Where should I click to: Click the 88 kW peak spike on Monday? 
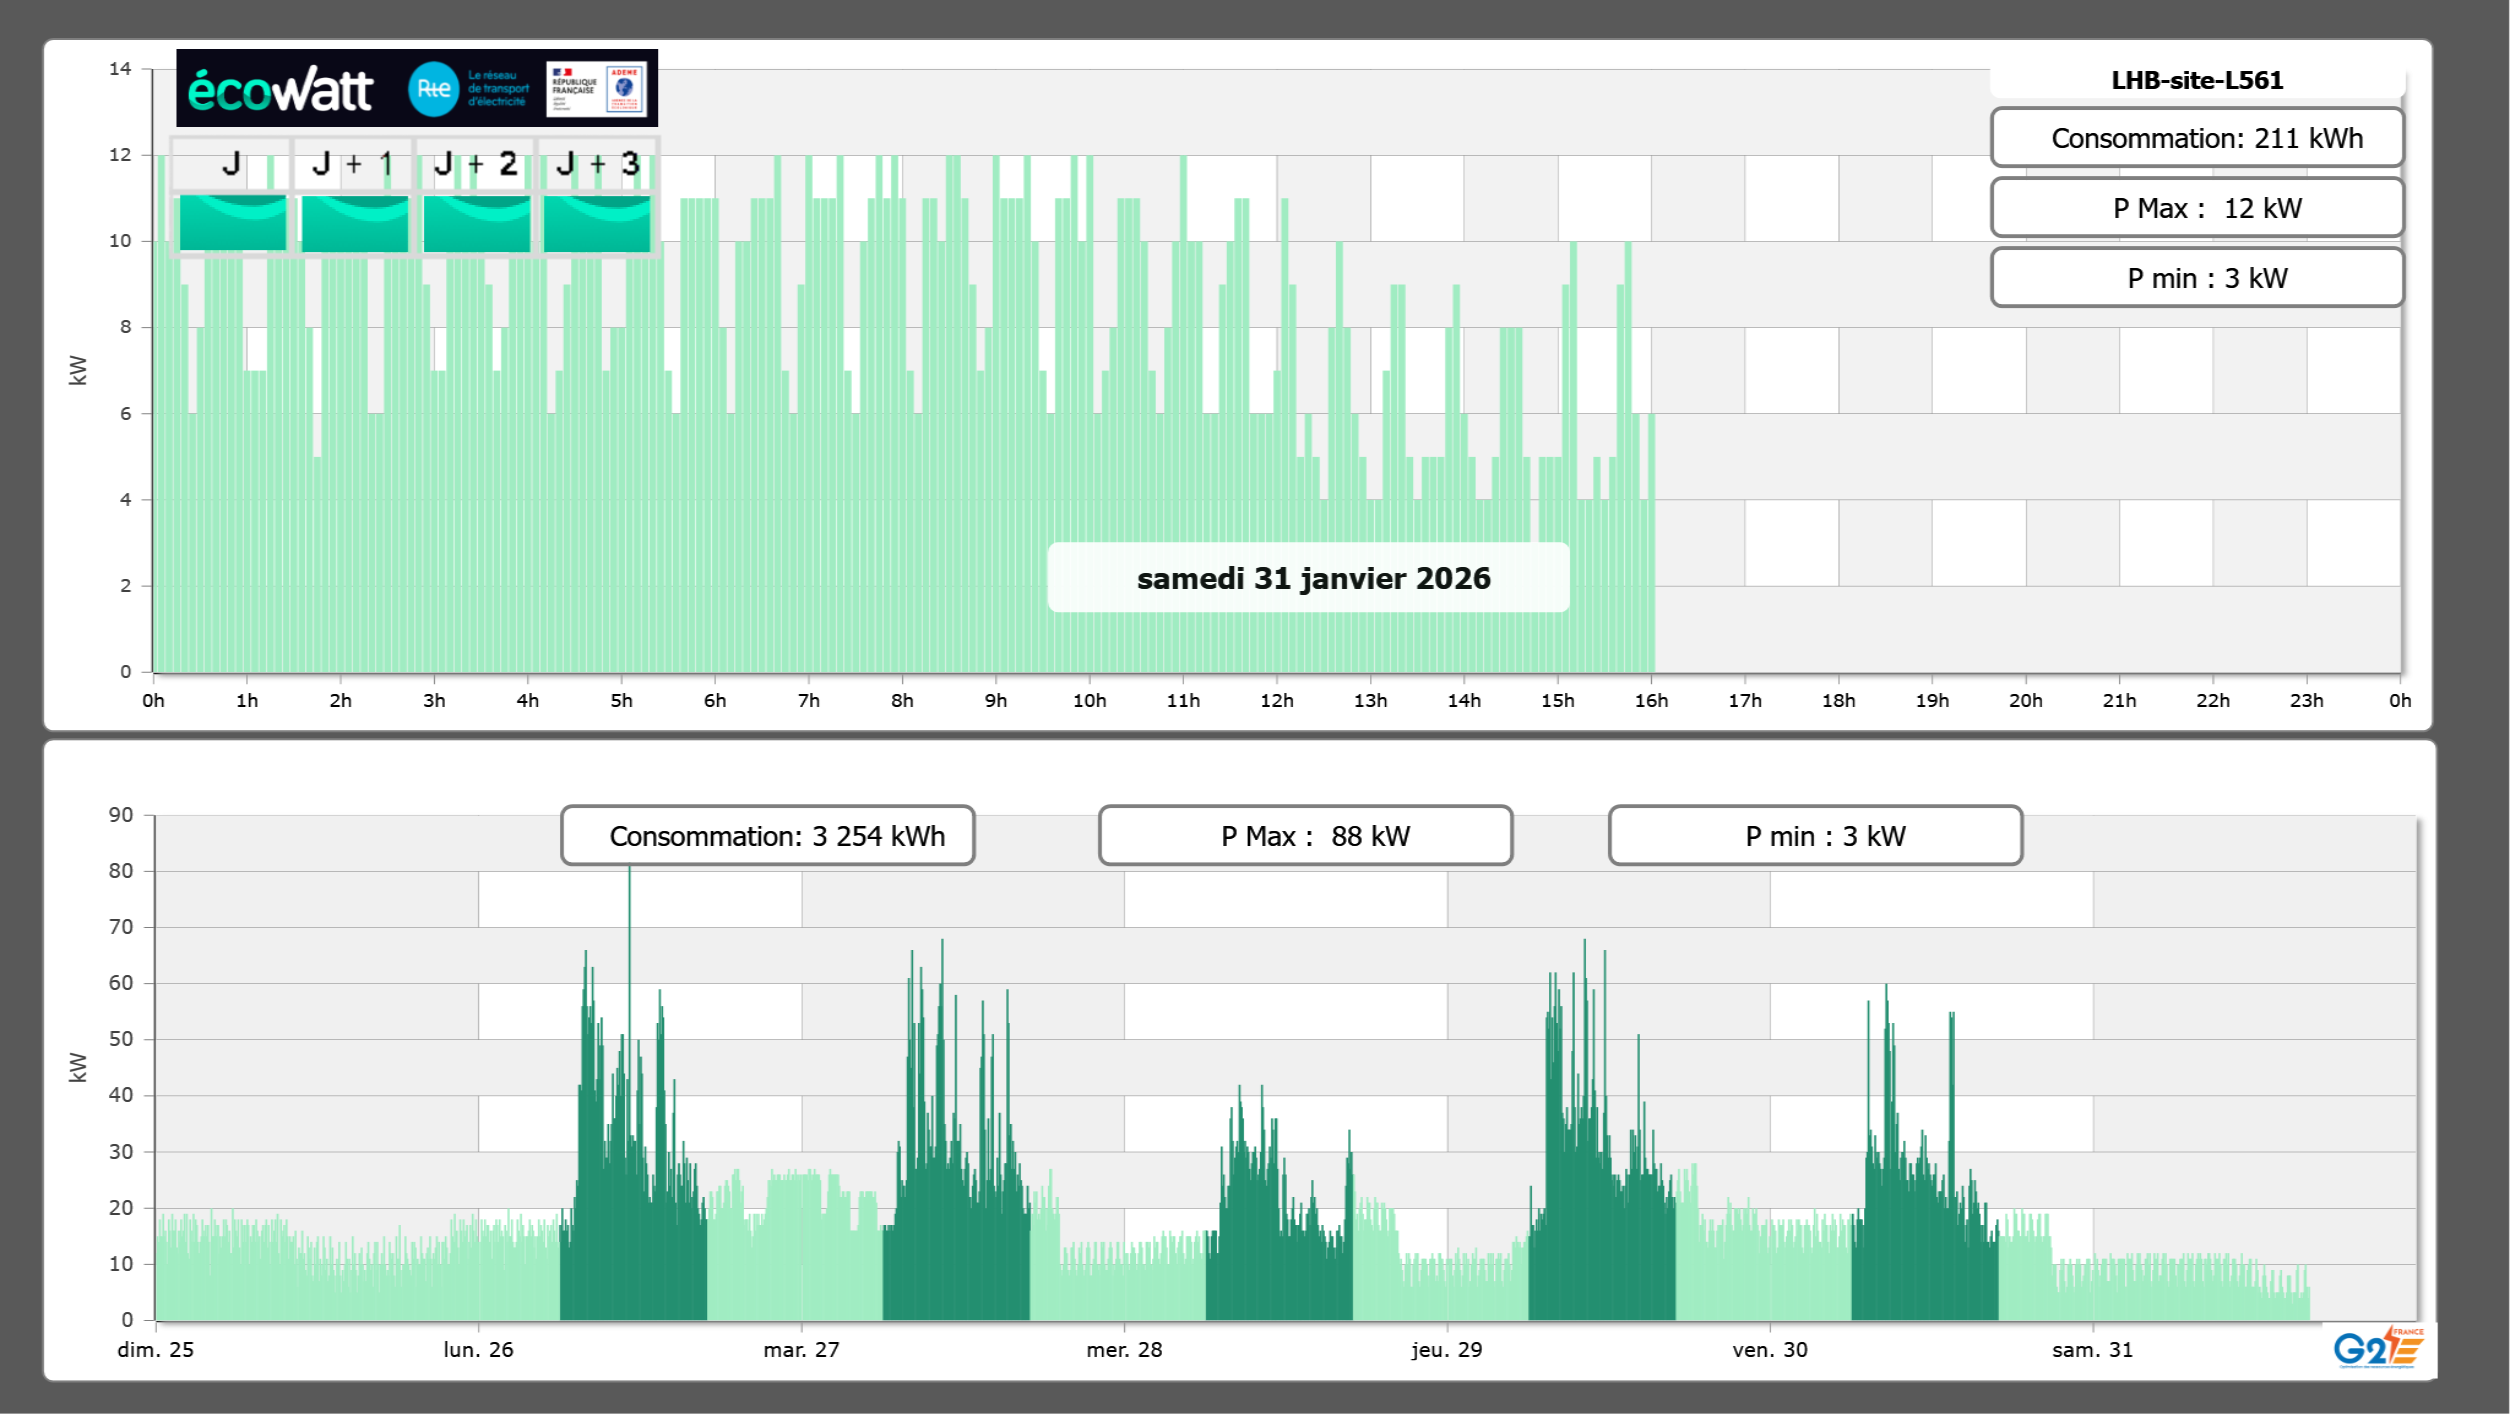(x=629, y=900)
